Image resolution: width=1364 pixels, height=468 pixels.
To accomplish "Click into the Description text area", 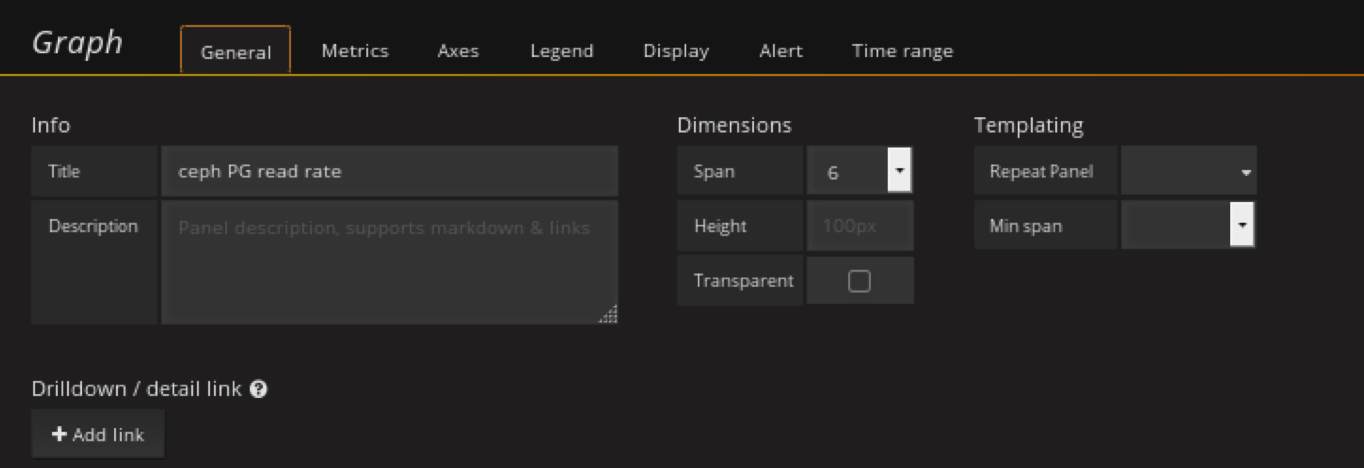I will 389,262.
